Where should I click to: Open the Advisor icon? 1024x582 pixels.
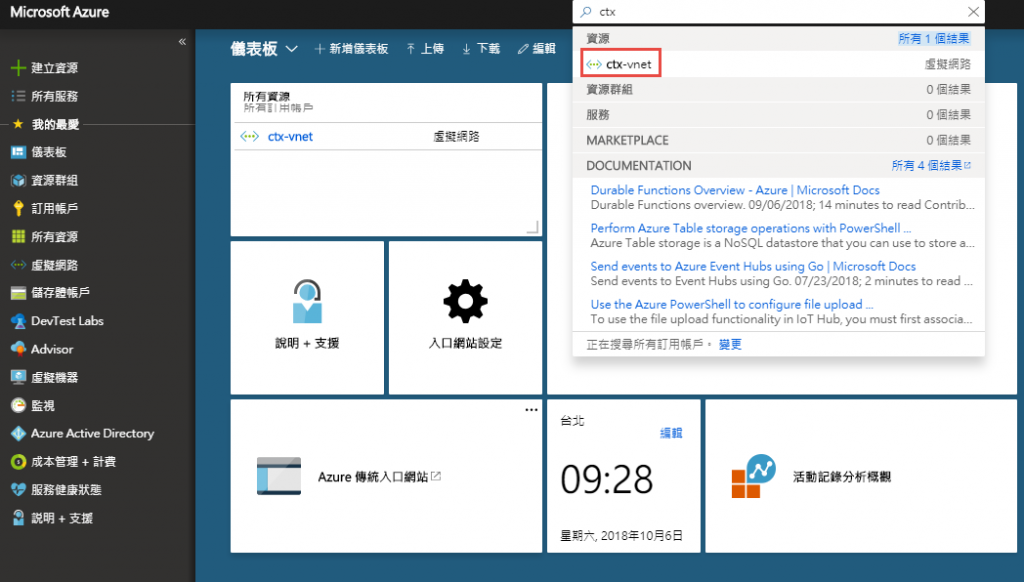[18, 349]
